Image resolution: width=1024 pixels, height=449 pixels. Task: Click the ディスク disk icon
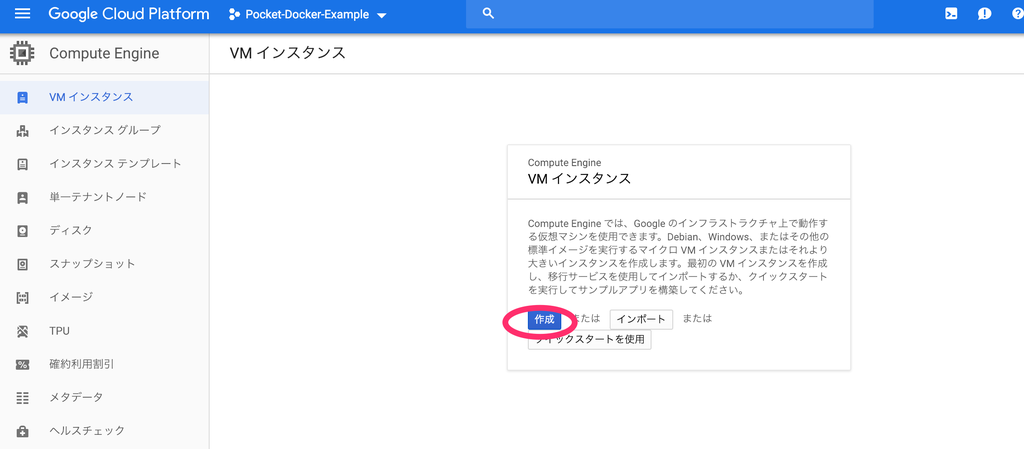22,231
